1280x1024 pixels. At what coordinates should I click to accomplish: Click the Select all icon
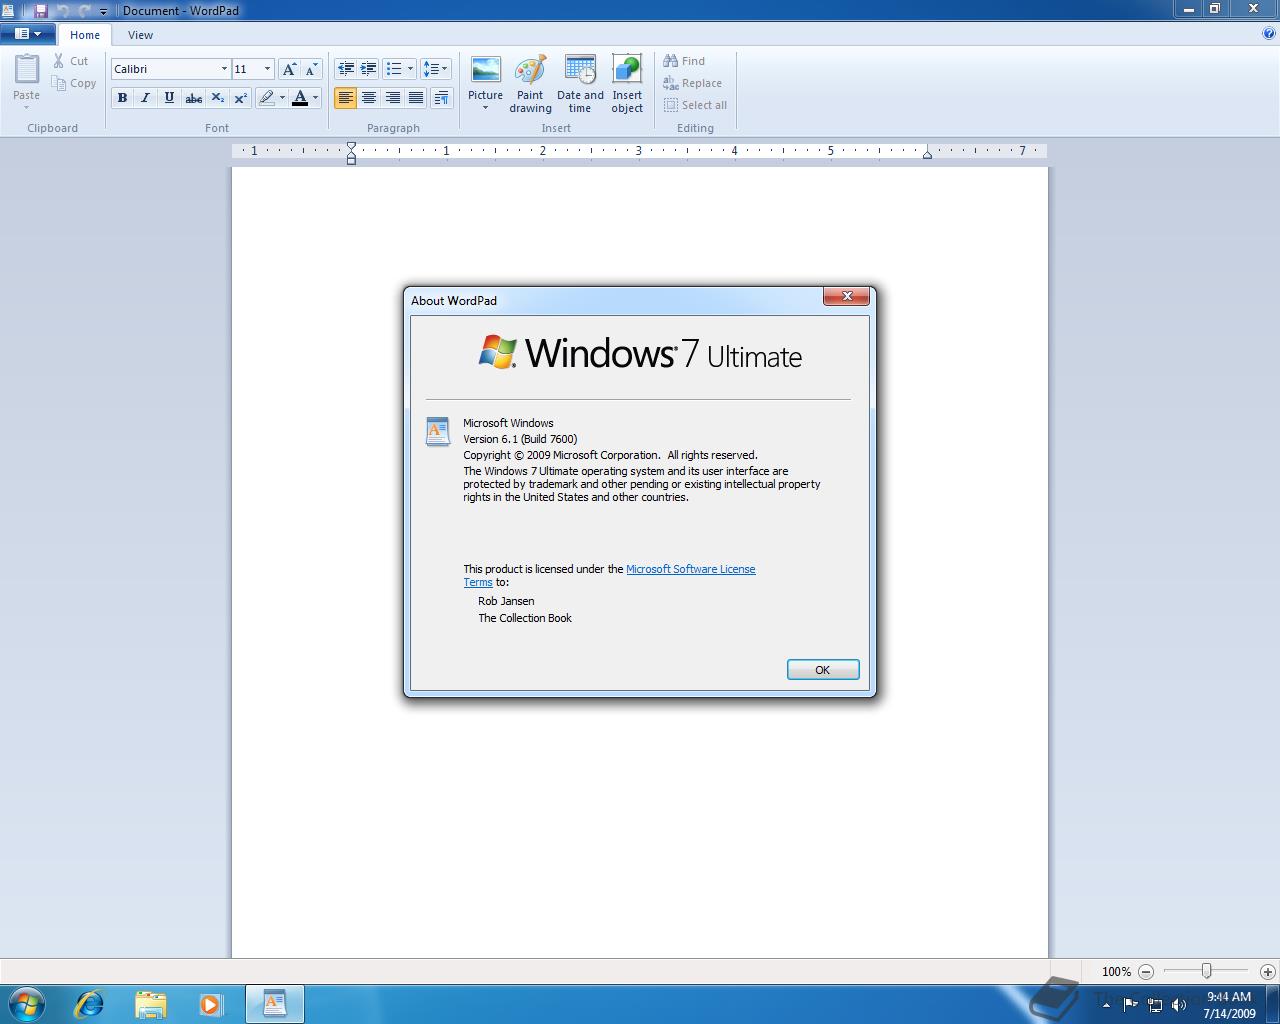click(671, 105)
